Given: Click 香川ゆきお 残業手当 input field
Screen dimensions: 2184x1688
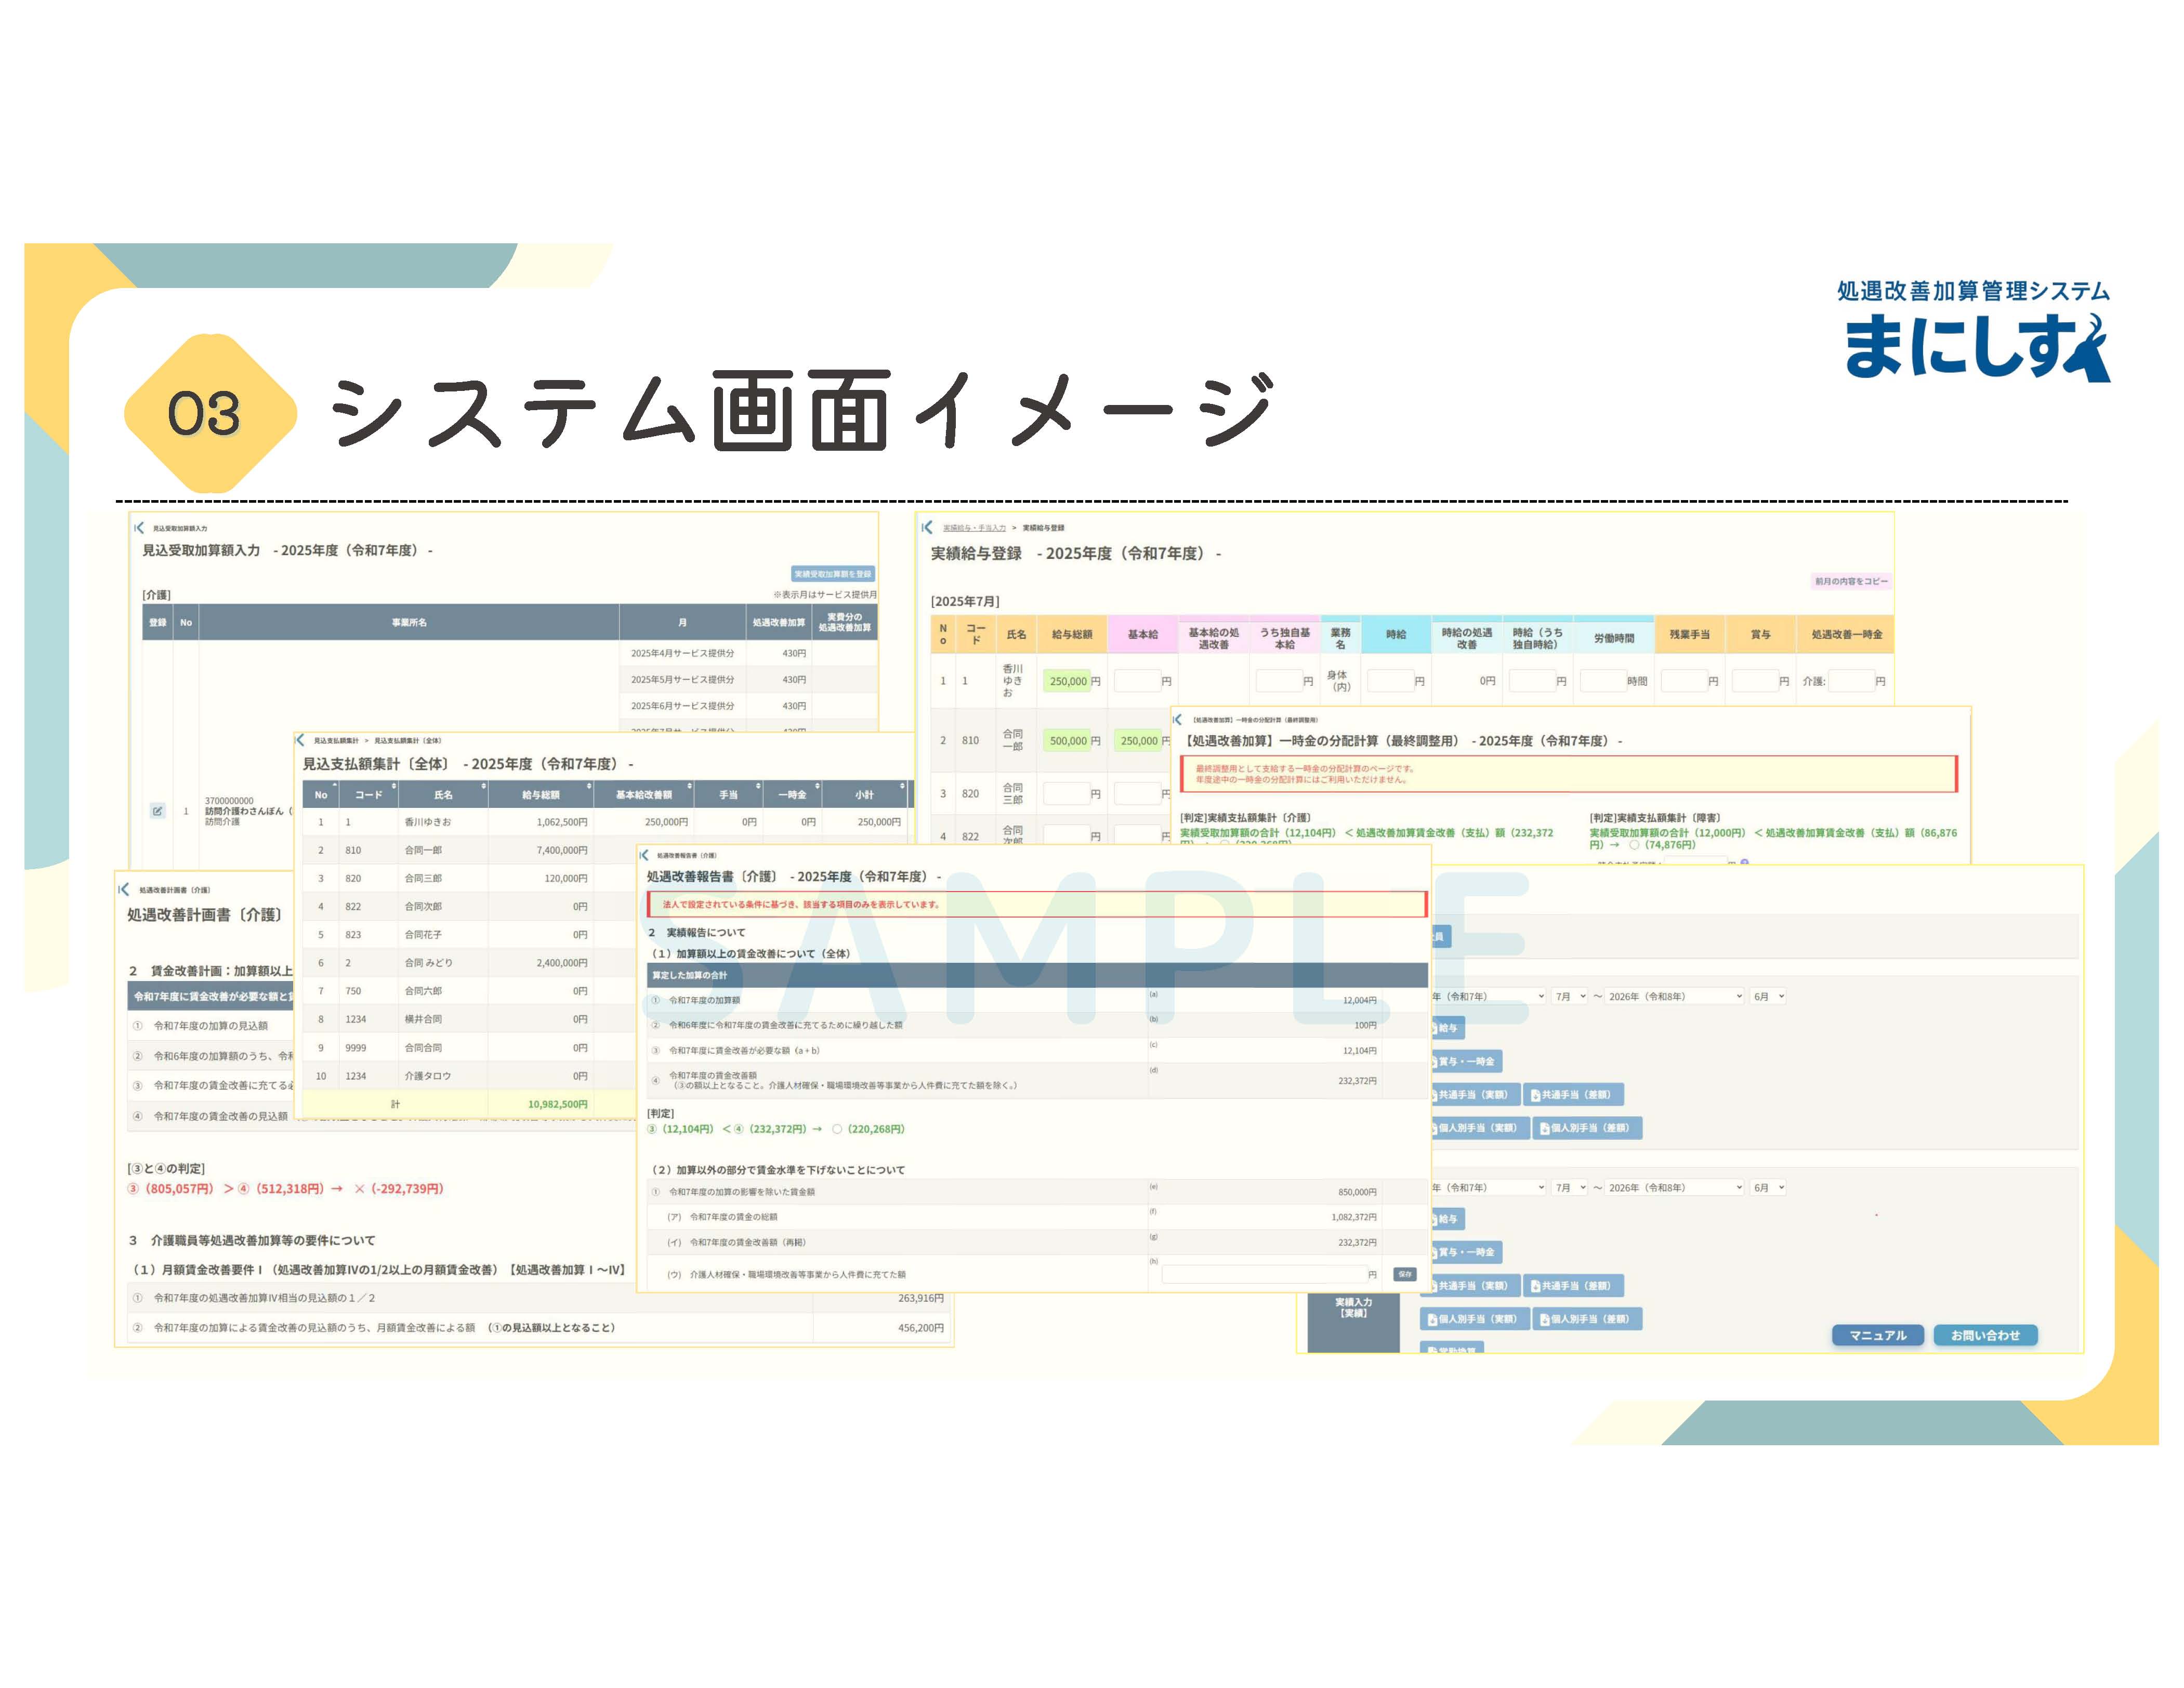Looking at the screenshot, I should tap(1684, 681).
